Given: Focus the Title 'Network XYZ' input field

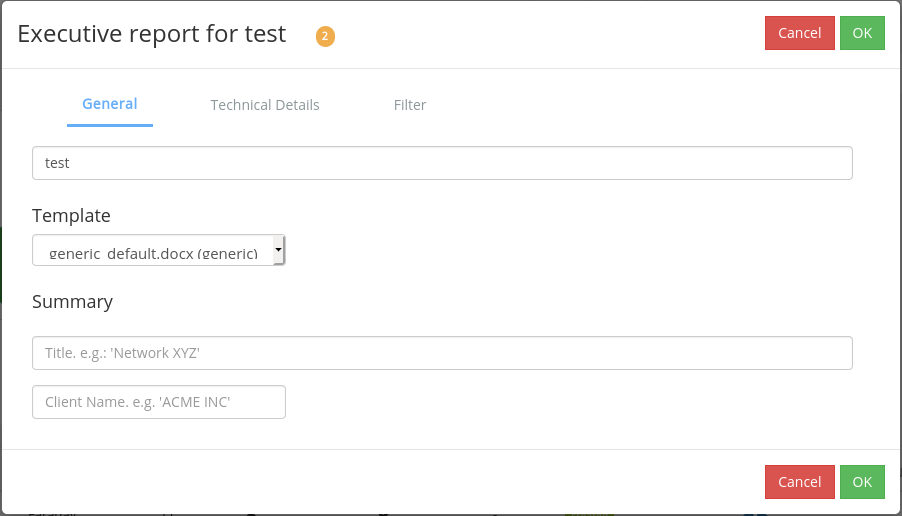Looking at the screenshot, I should point(442,353).
